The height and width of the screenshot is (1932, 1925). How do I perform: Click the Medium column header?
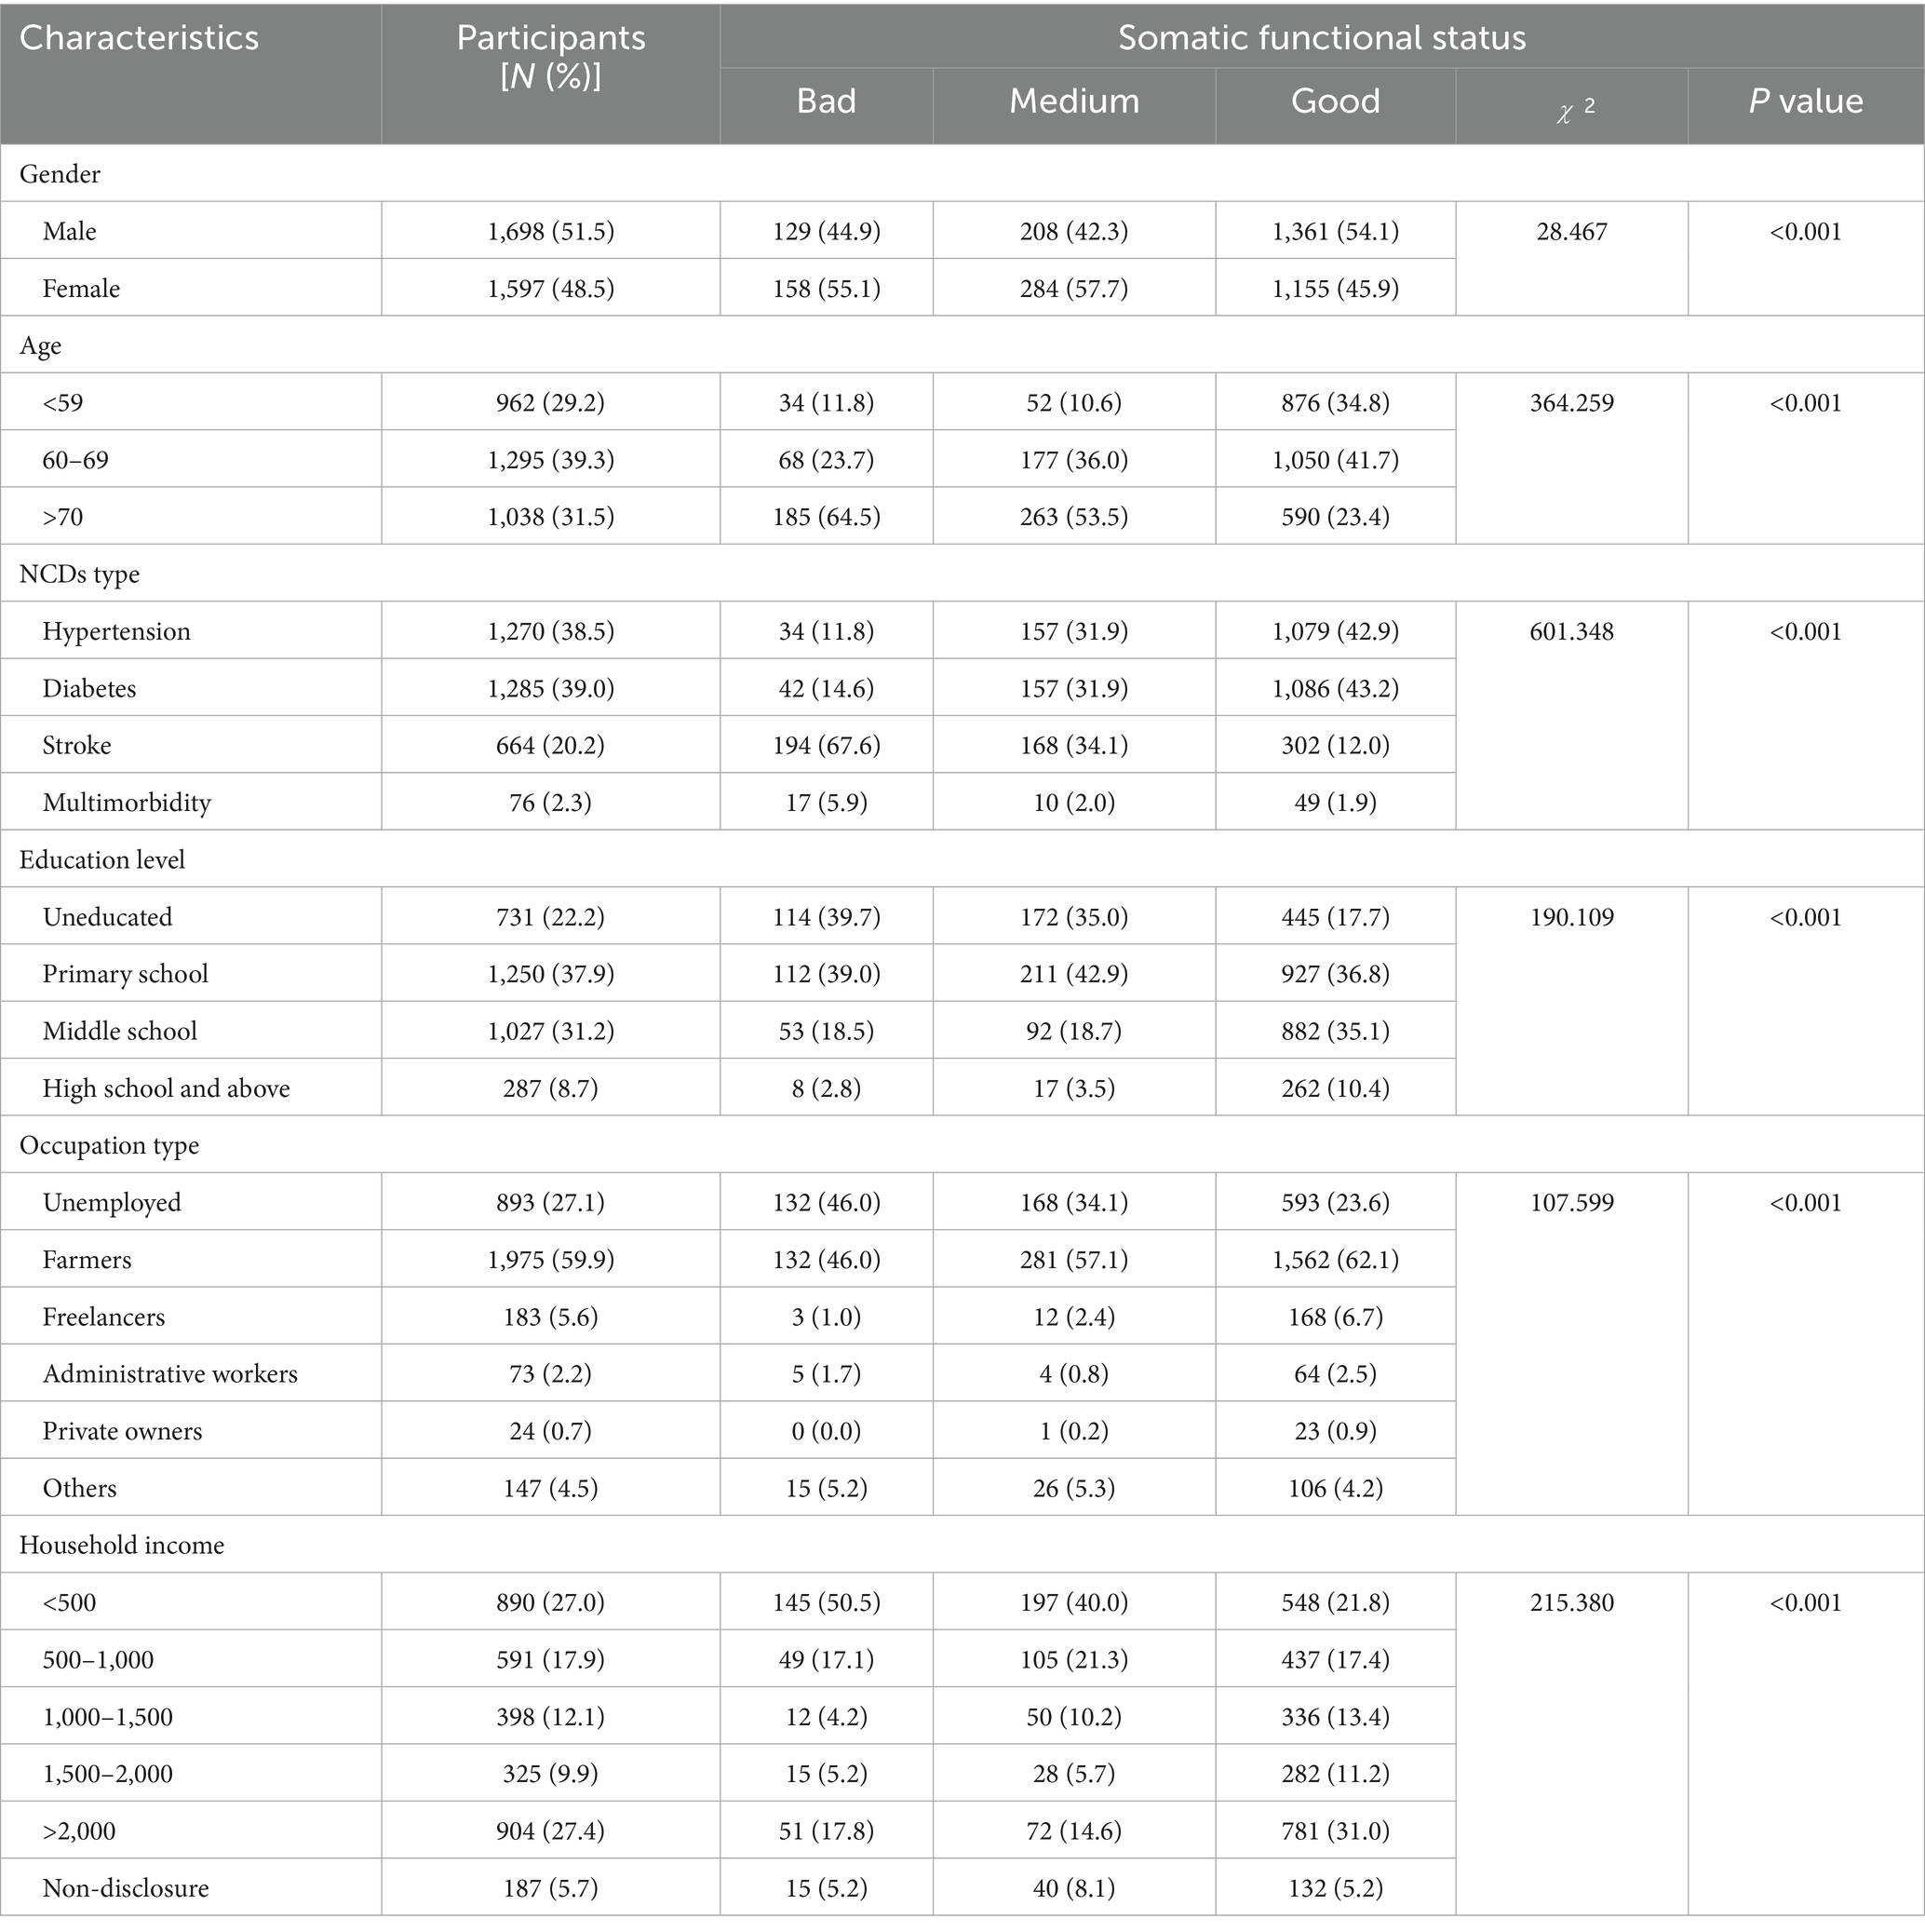click(x=1074, y=101)
